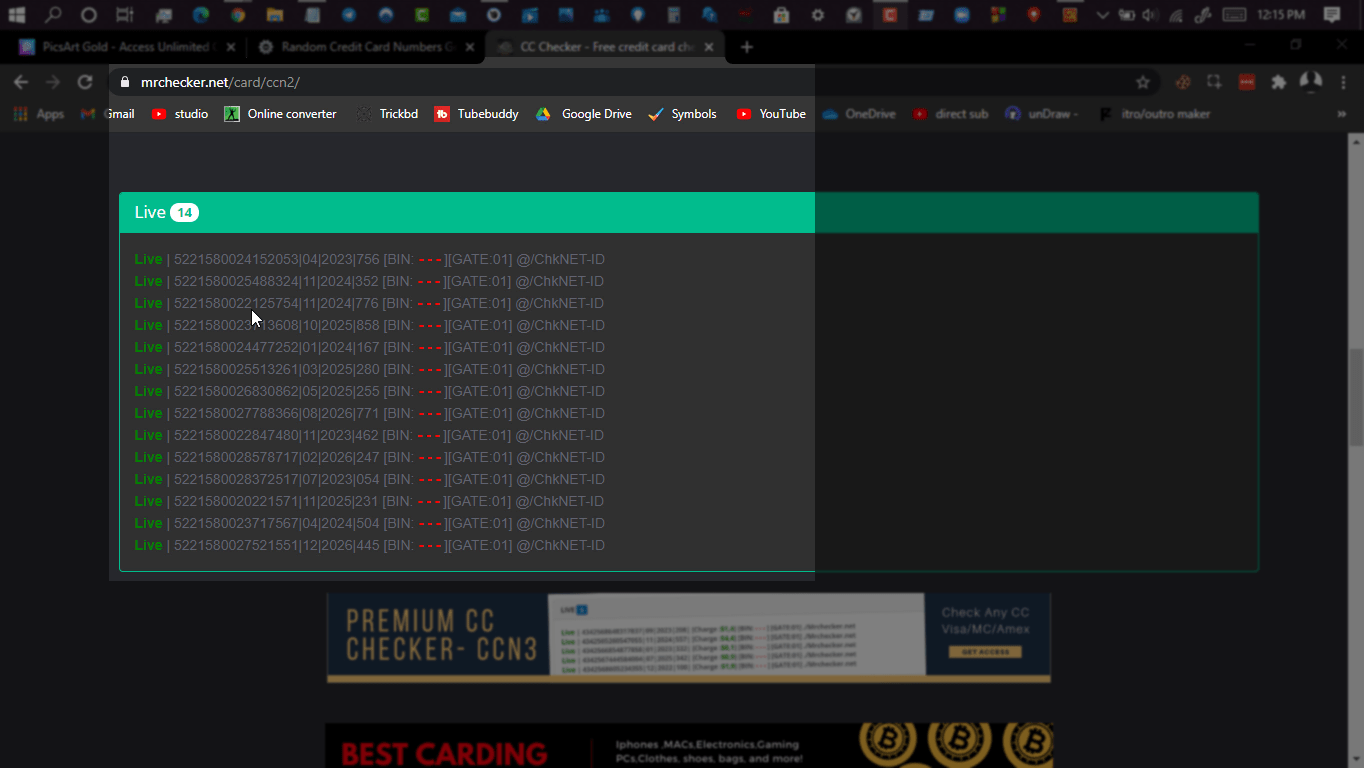The image size is (1364, 768).
Task: Open the Chrome profile avatar menu
Action: (x=1311, y=82)
